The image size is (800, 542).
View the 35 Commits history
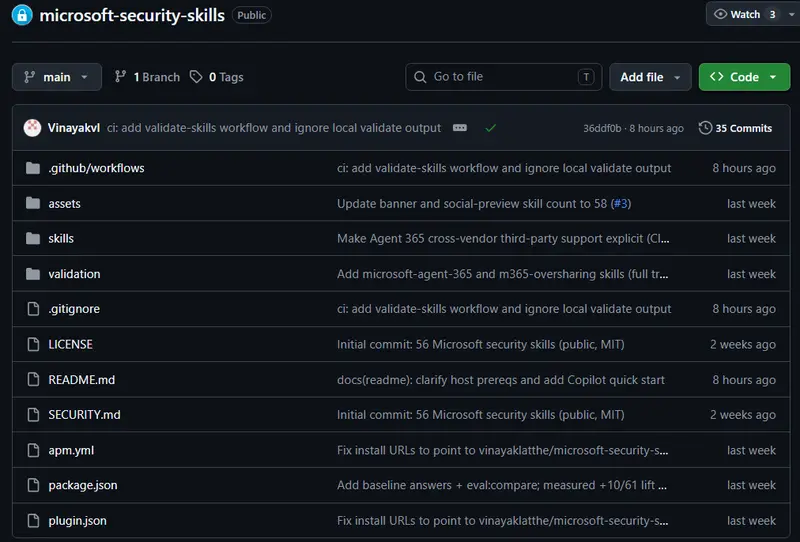click(743, 128)
